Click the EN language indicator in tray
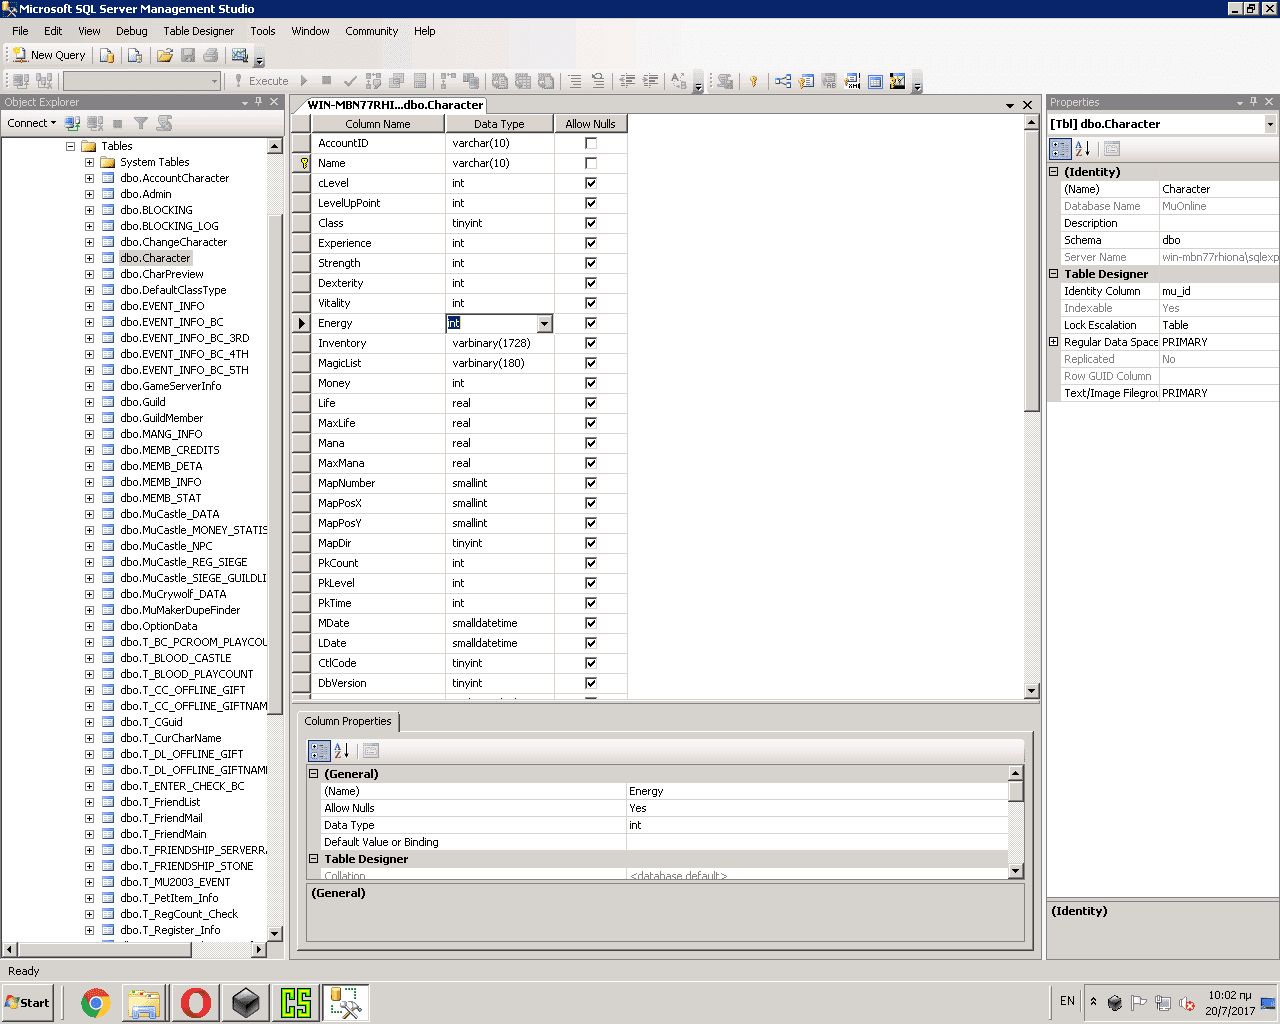The height and width of the screenshot is (1024, 1280). pos(1067,1001)
